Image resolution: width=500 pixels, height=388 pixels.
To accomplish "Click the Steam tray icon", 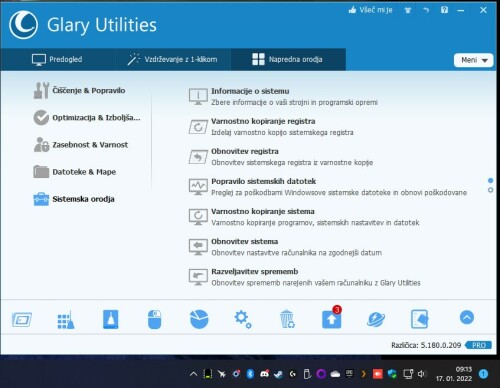I will [x=278, y=374].
